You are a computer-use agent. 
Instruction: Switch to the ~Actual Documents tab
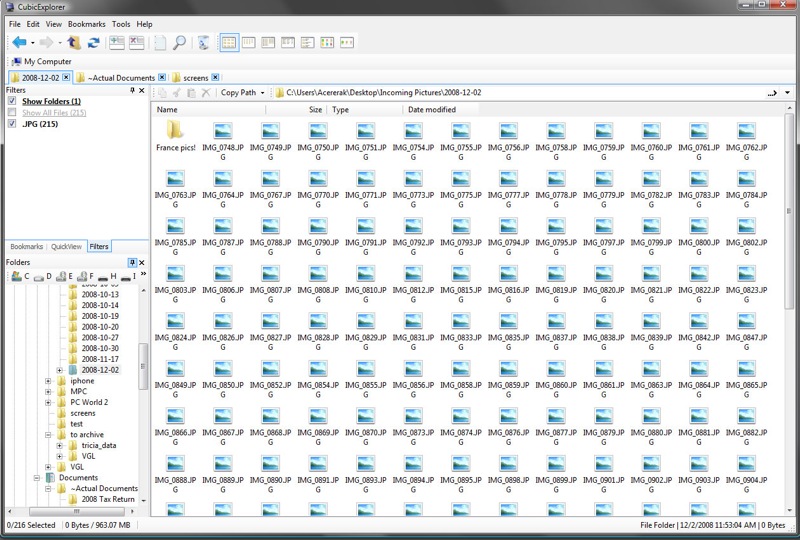click(x=120, y=77)
